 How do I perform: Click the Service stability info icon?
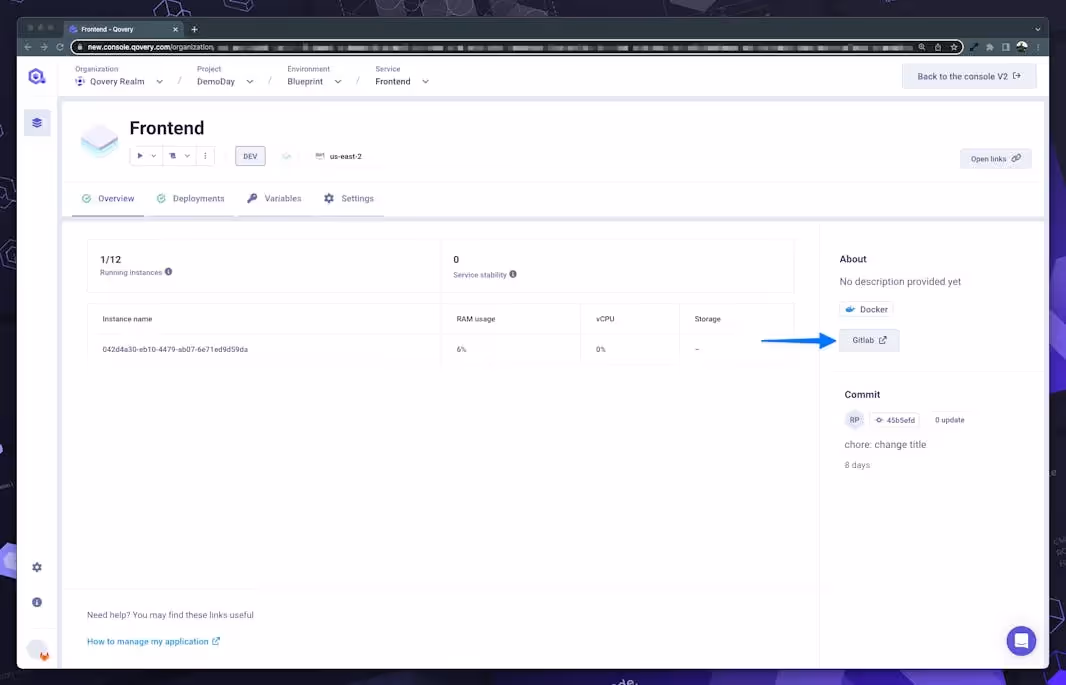click(x=513, y=275)
